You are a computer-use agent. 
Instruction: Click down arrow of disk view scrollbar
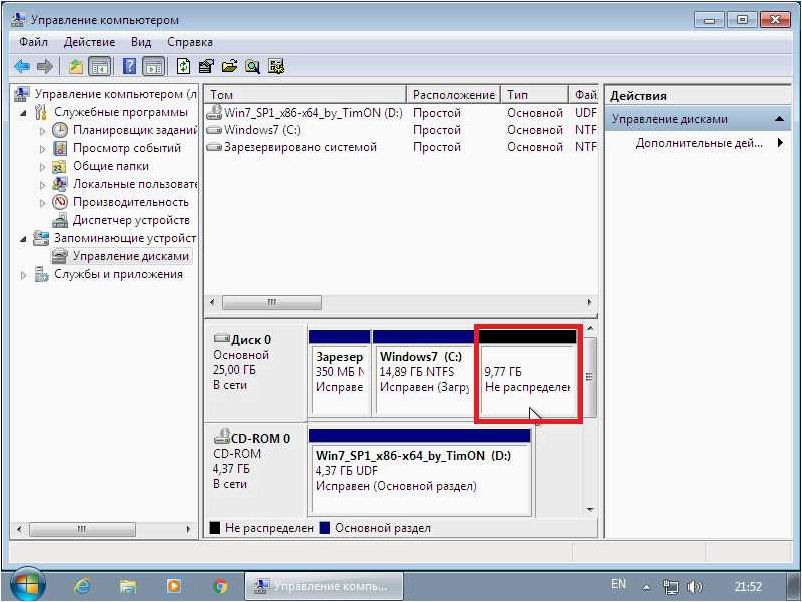pyautogui.click(x=589, y=509)
